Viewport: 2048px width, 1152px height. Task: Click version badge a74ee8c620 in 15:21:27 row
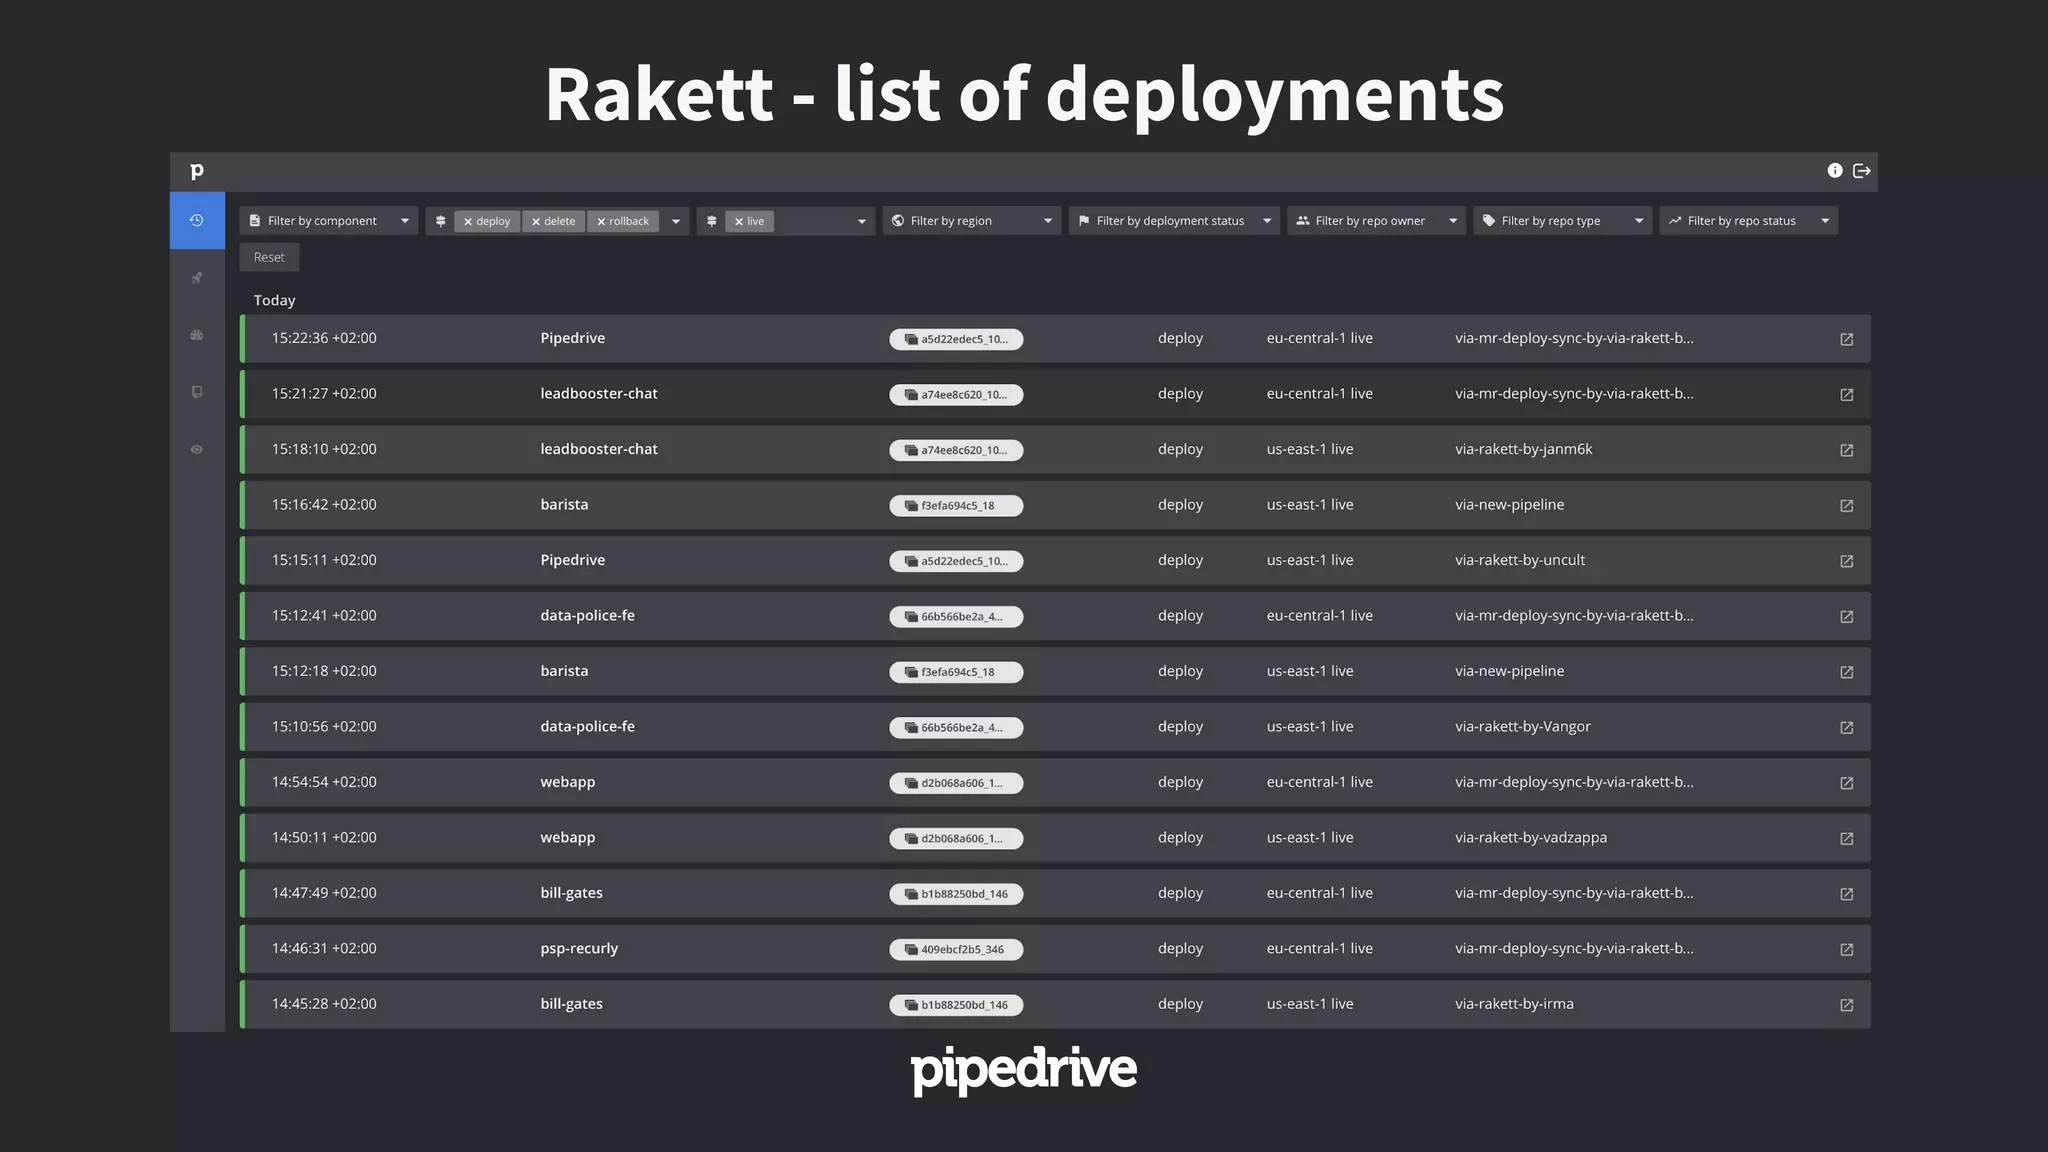956,394
